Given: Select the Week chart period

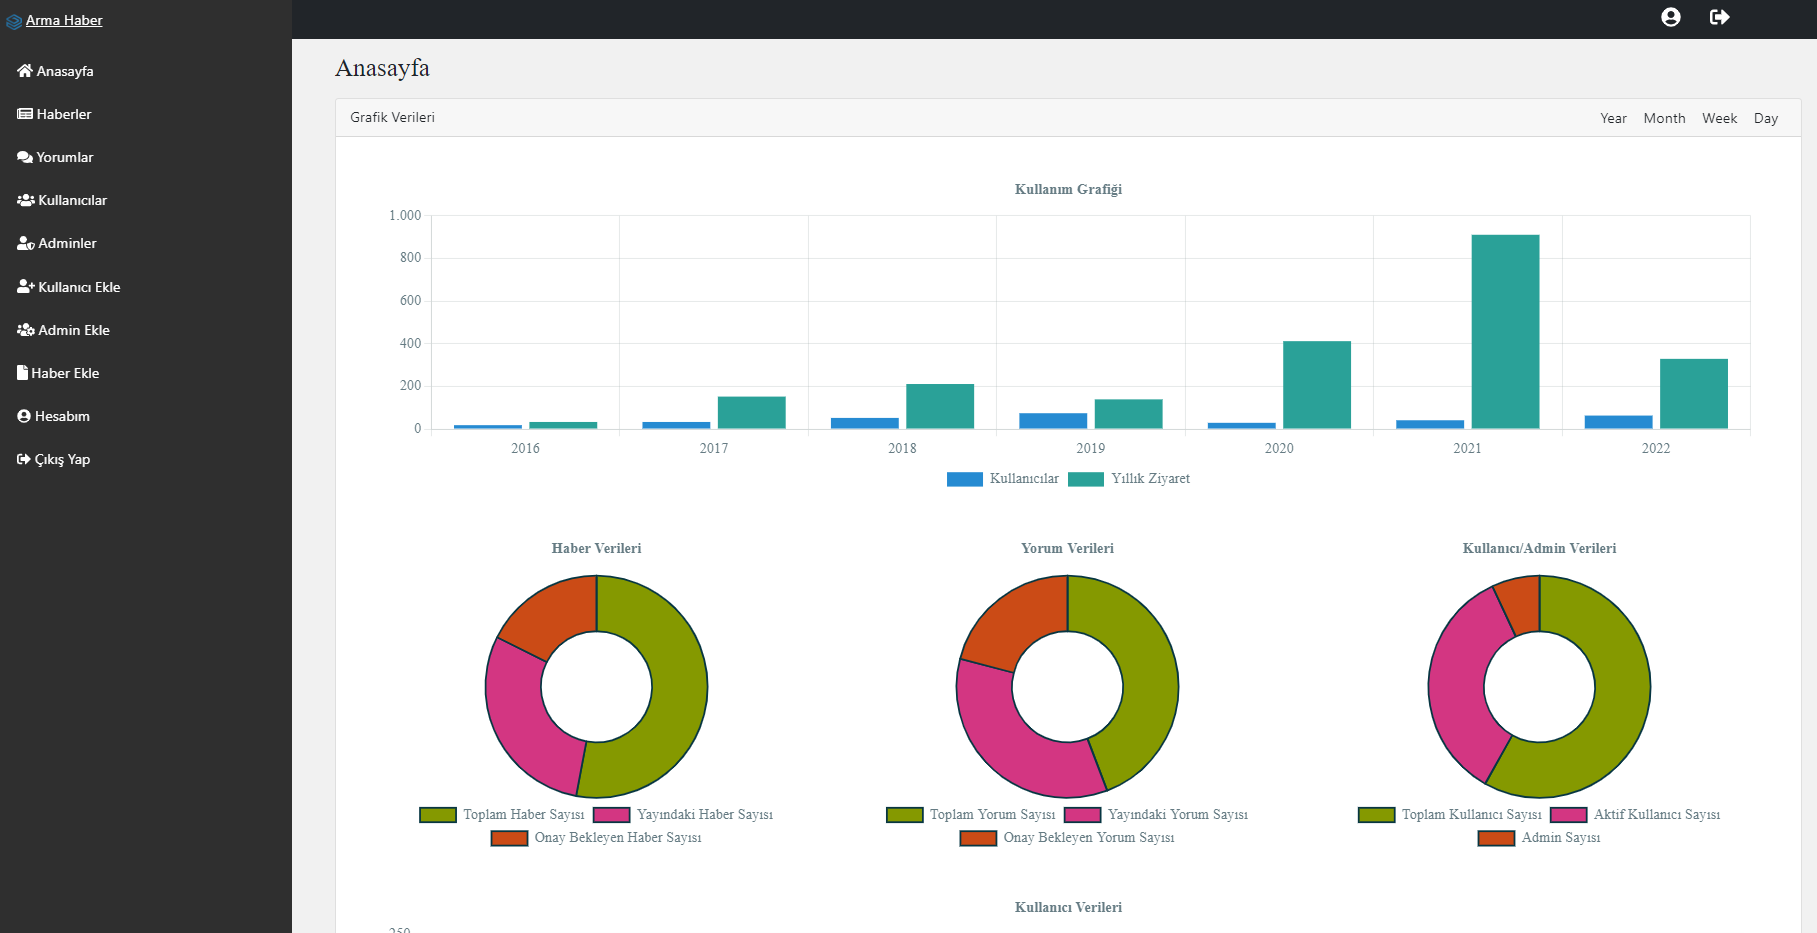Looking at the screenshot, I should pyautogui.click(x=1719, y=118).
